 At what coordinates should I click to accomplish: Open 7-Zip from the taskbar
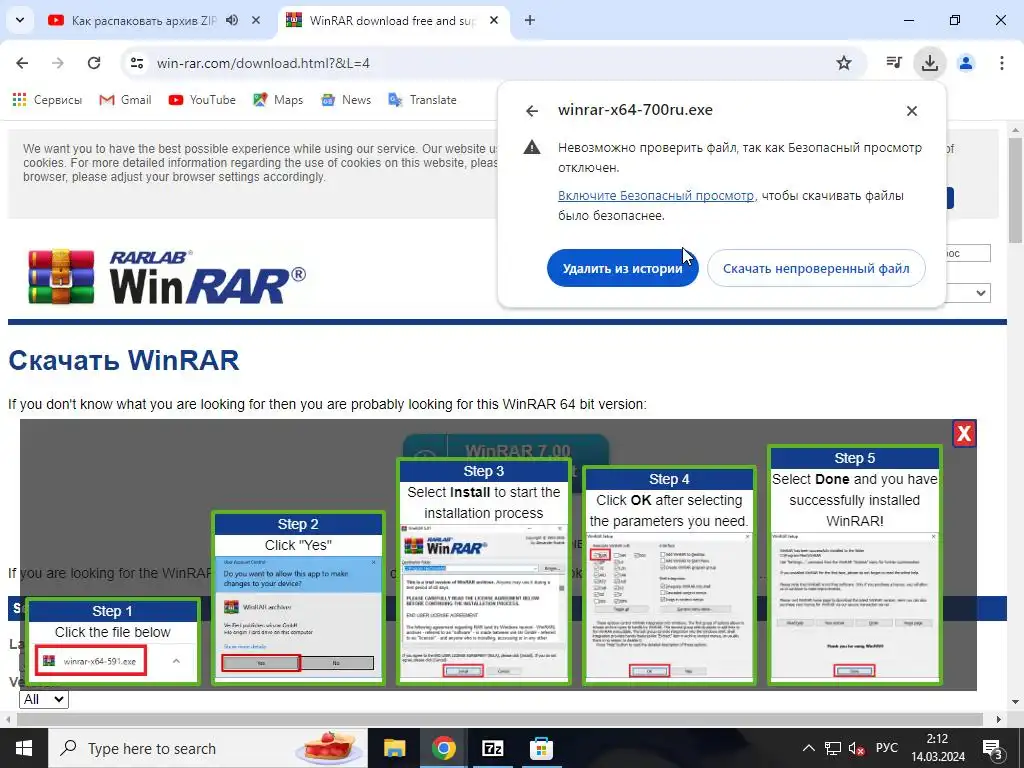point(492,748)
